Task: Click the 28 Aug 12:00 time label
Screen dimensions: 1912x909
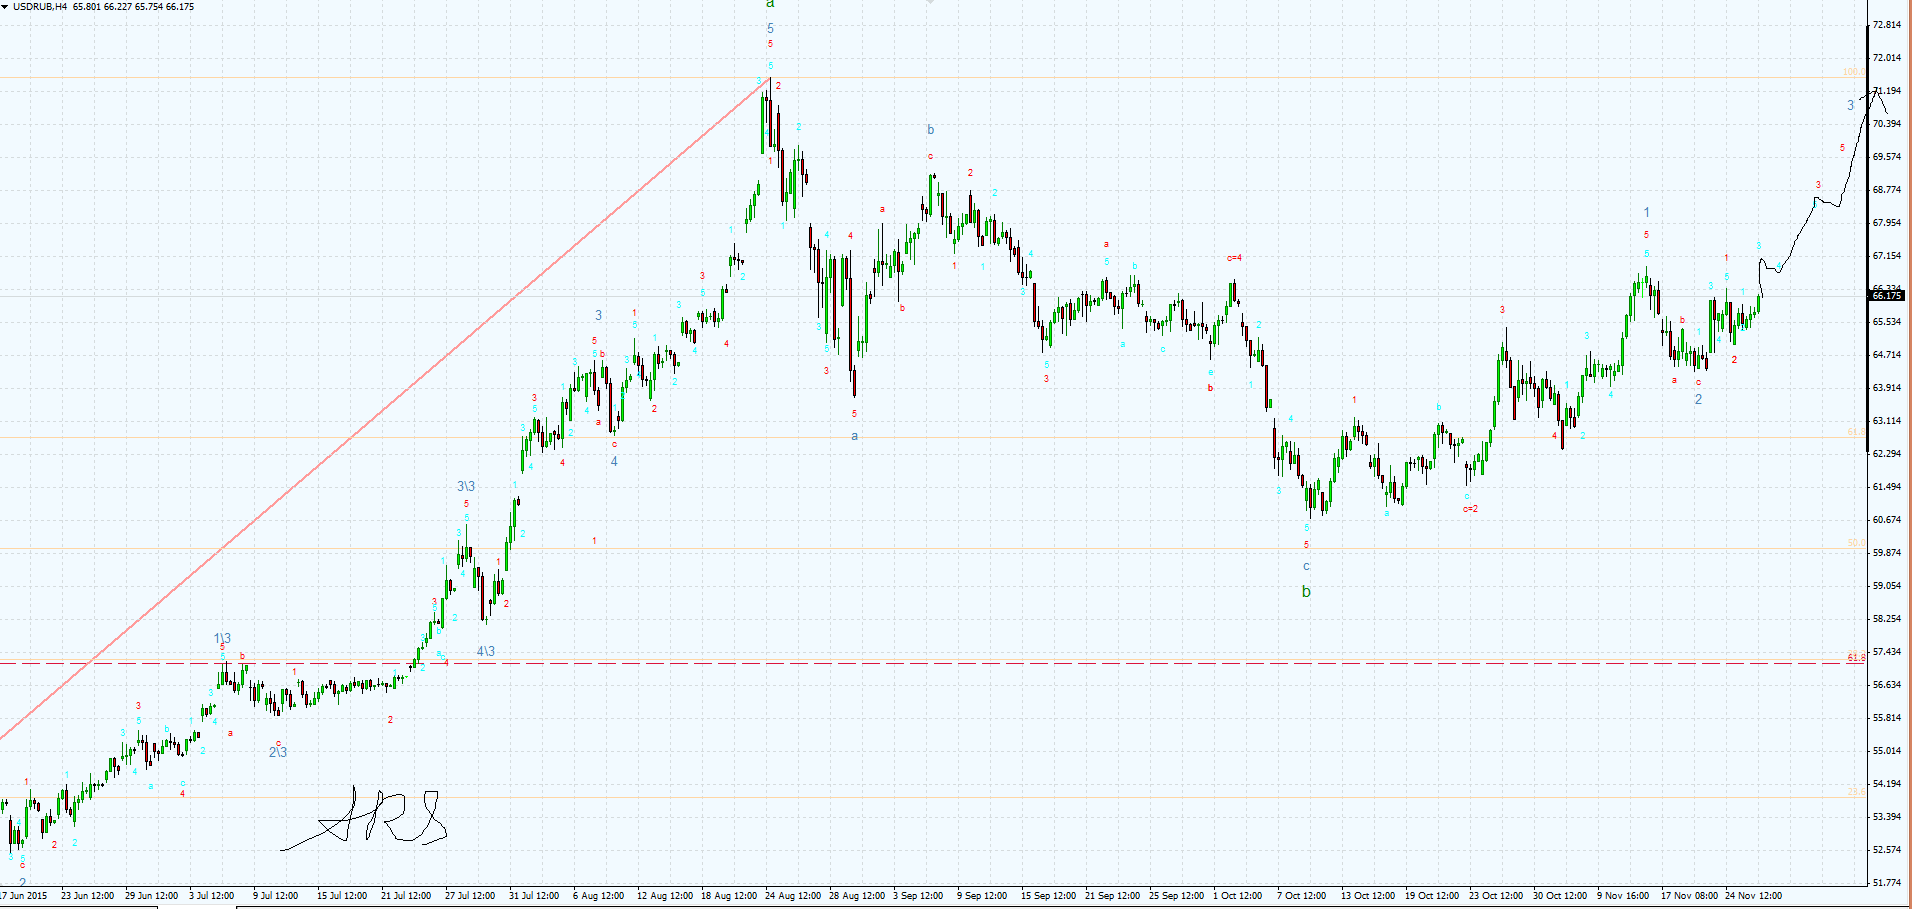Action: 857,896
